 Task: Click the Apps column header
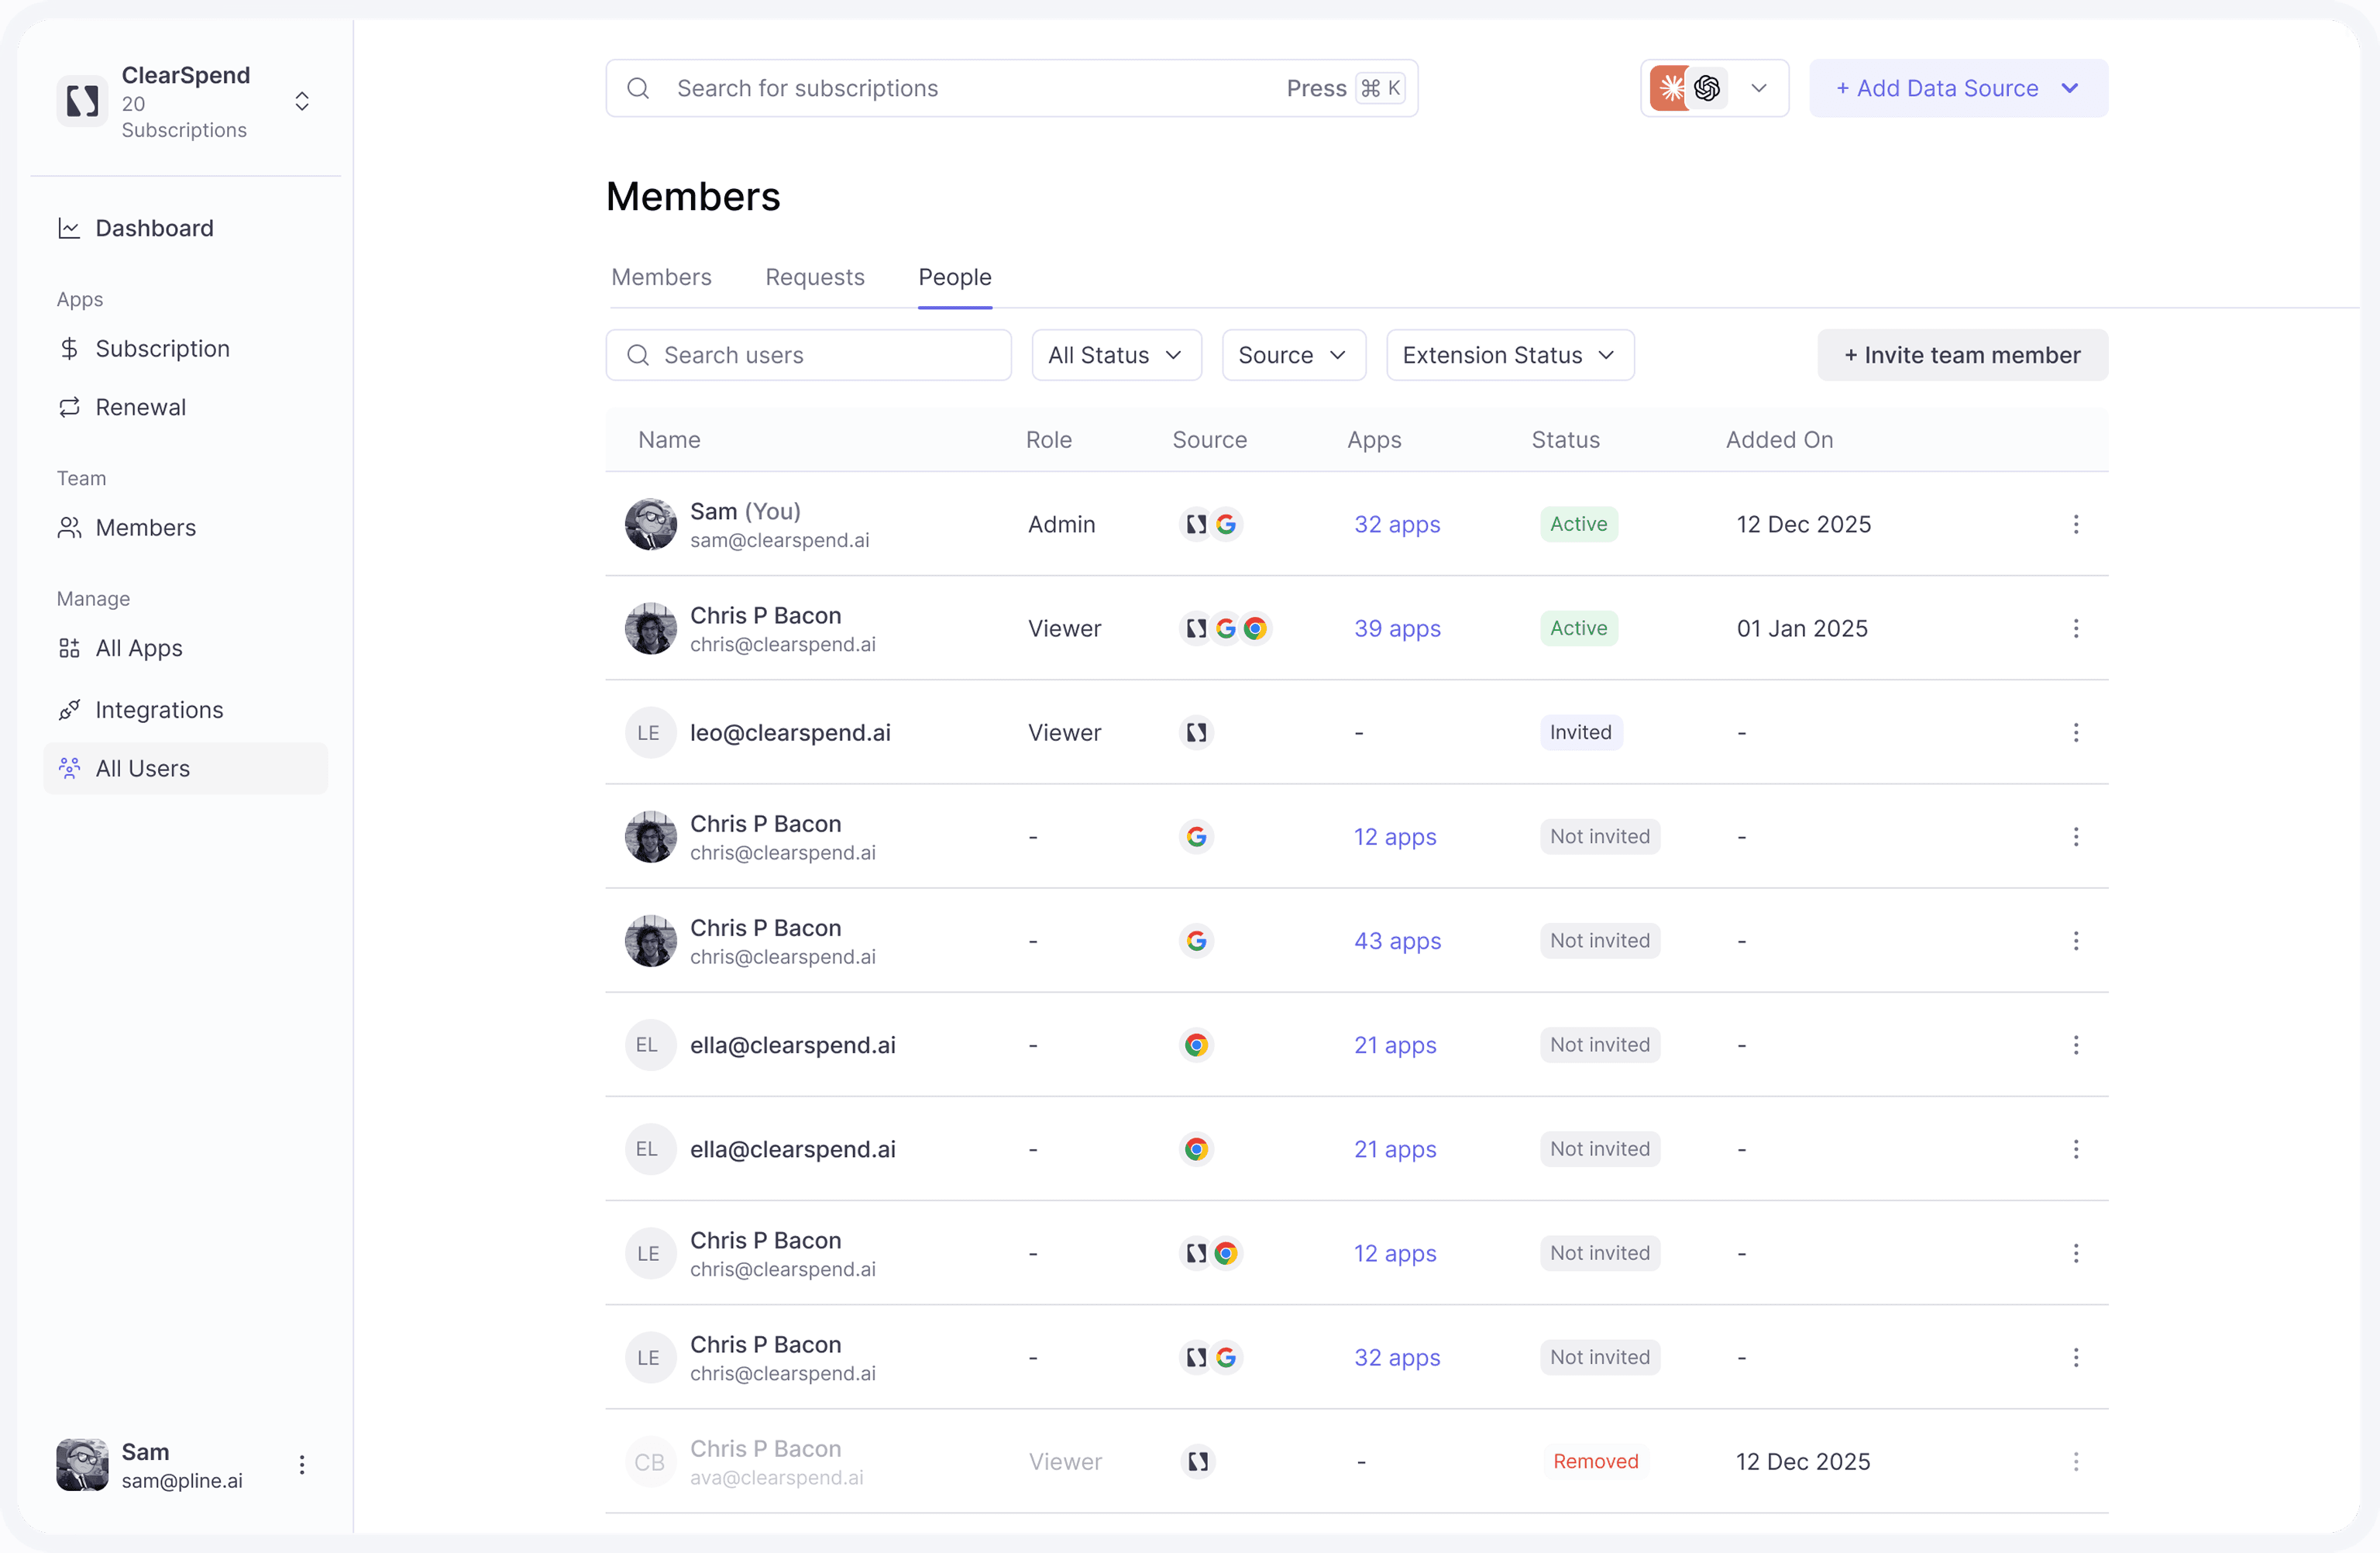(1374, 440)
